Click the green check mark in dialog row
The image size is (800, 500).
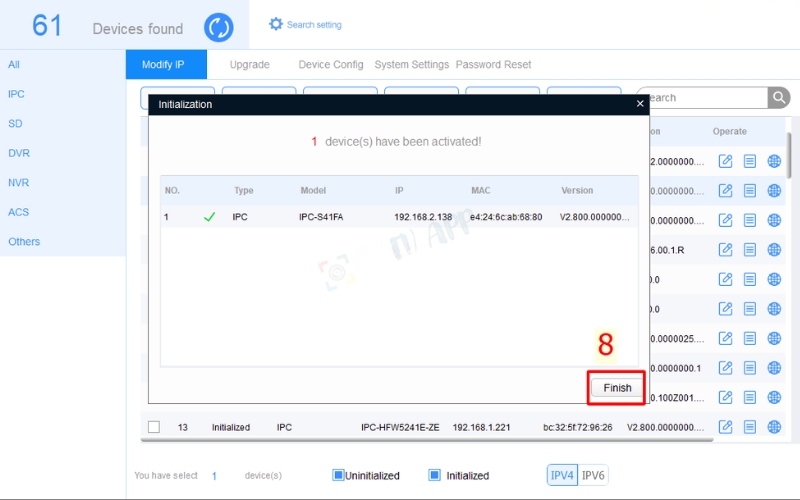[209, 217]
